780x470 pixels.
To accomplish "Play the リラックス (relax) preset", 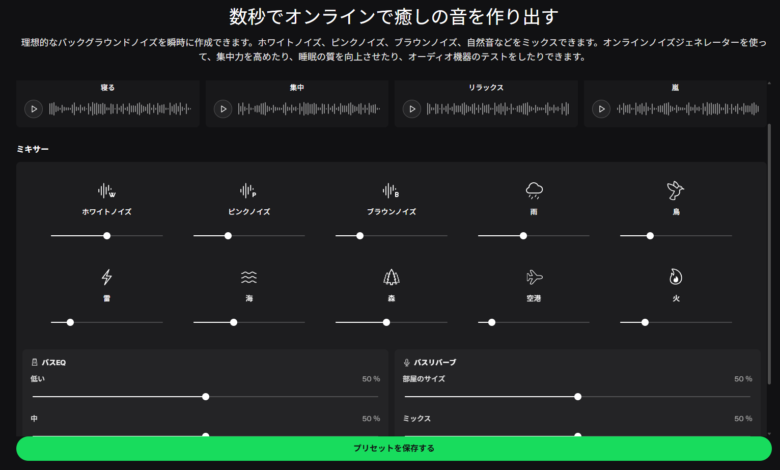I will pyautogui.click(x=411, y=109).
